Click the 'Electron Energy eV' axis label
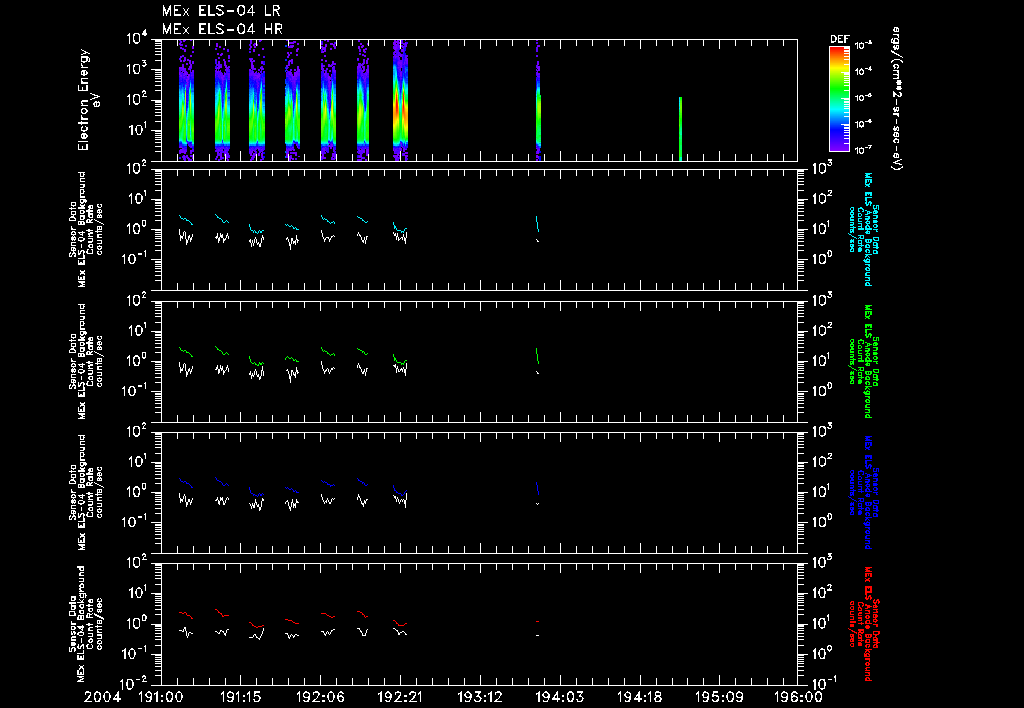 tap(88, 100)
